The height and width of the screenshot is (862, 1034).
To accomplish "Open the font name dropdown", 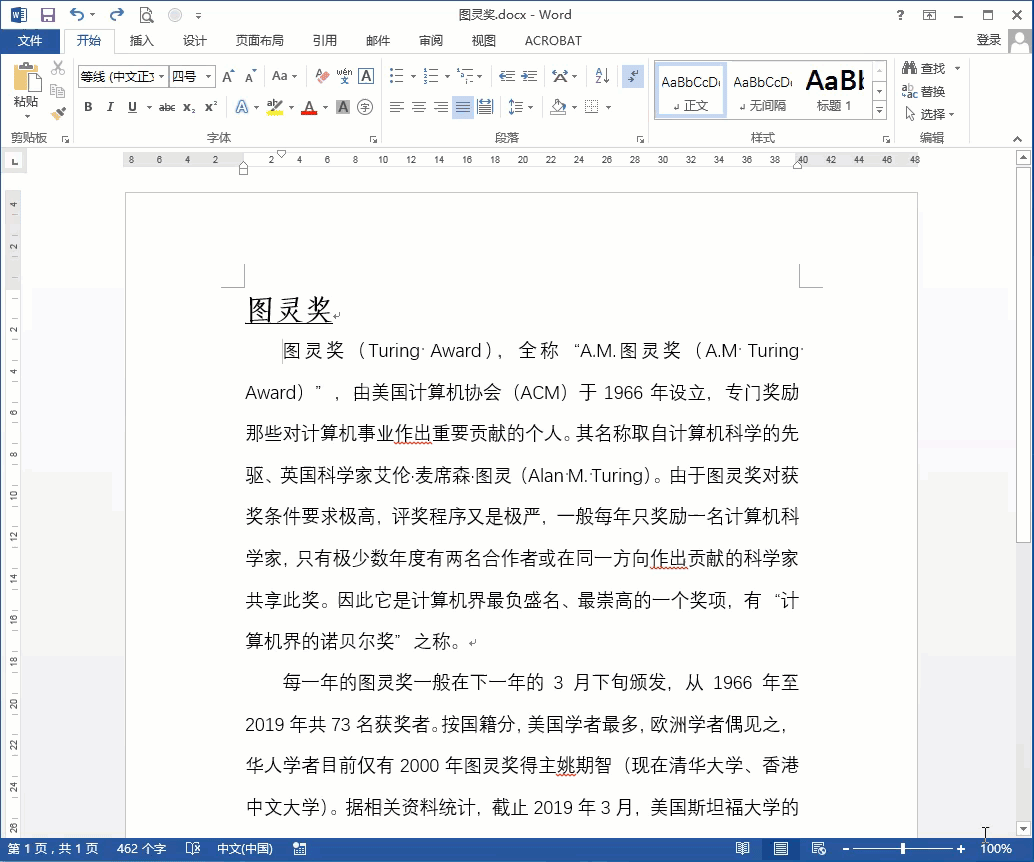I will [x=162, y=75].
